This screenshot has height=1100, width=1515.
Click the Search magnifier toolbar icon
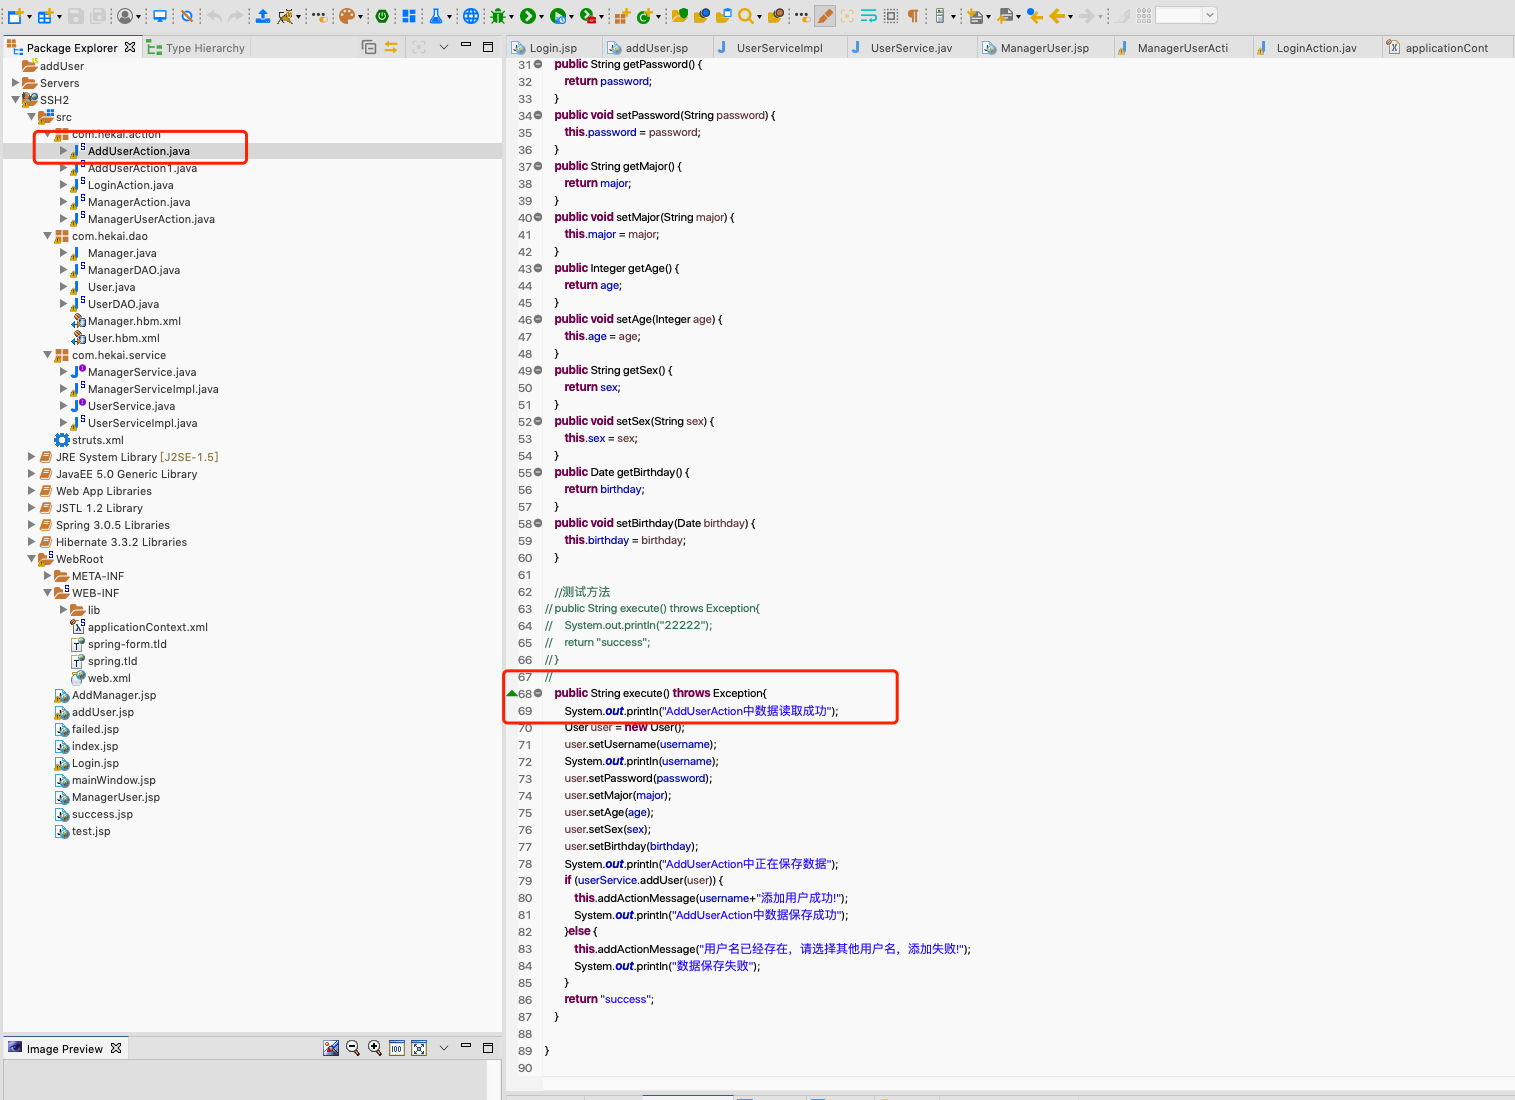point(745,15)
